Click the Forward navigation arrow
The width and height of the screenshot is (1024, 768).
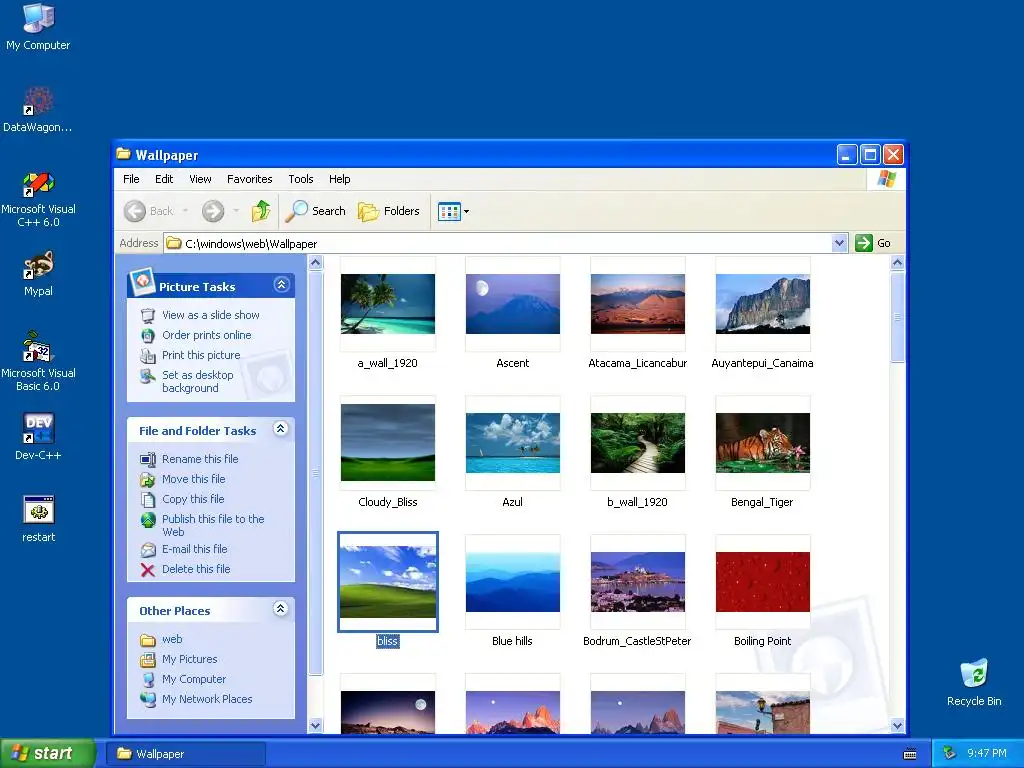[213, 211]
